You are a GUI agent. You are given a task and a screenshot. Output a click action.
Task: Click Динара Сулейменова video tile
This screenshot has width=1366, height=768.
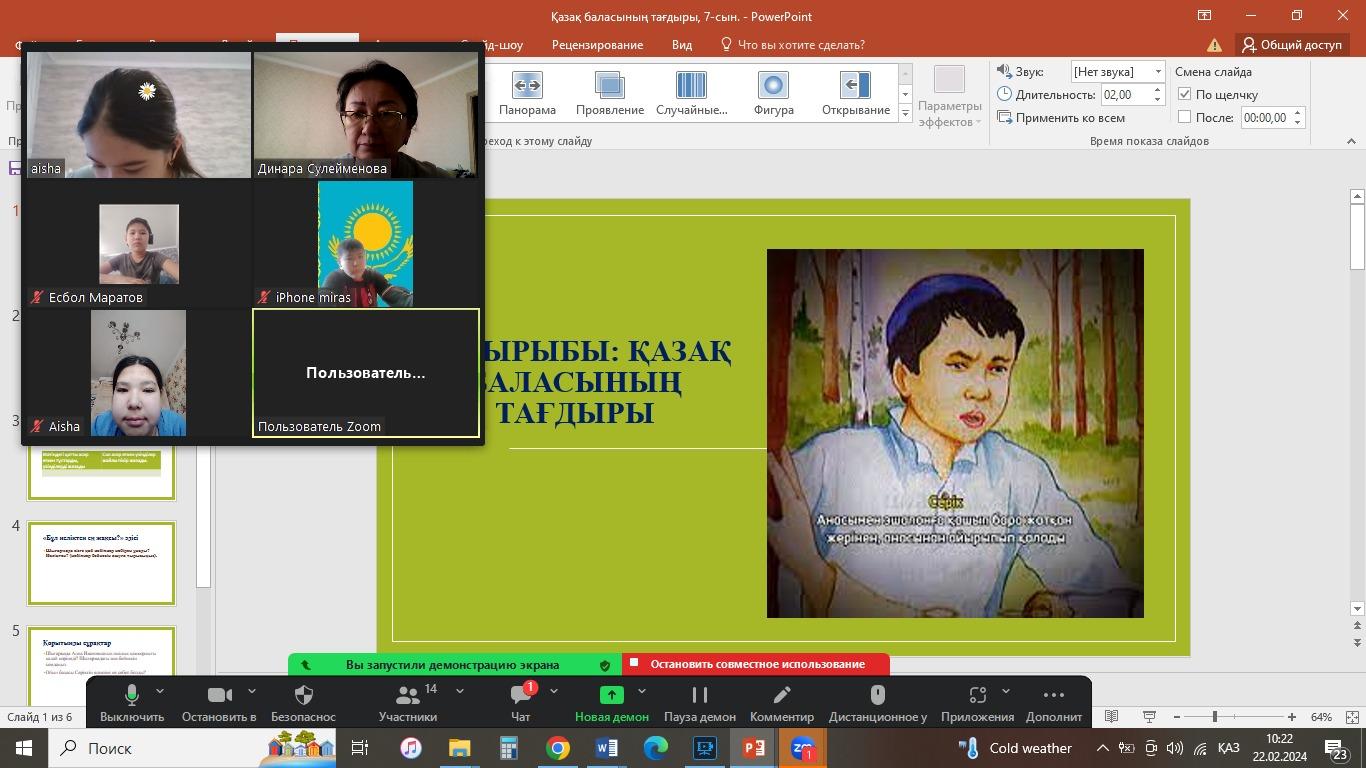click(366, 115)
